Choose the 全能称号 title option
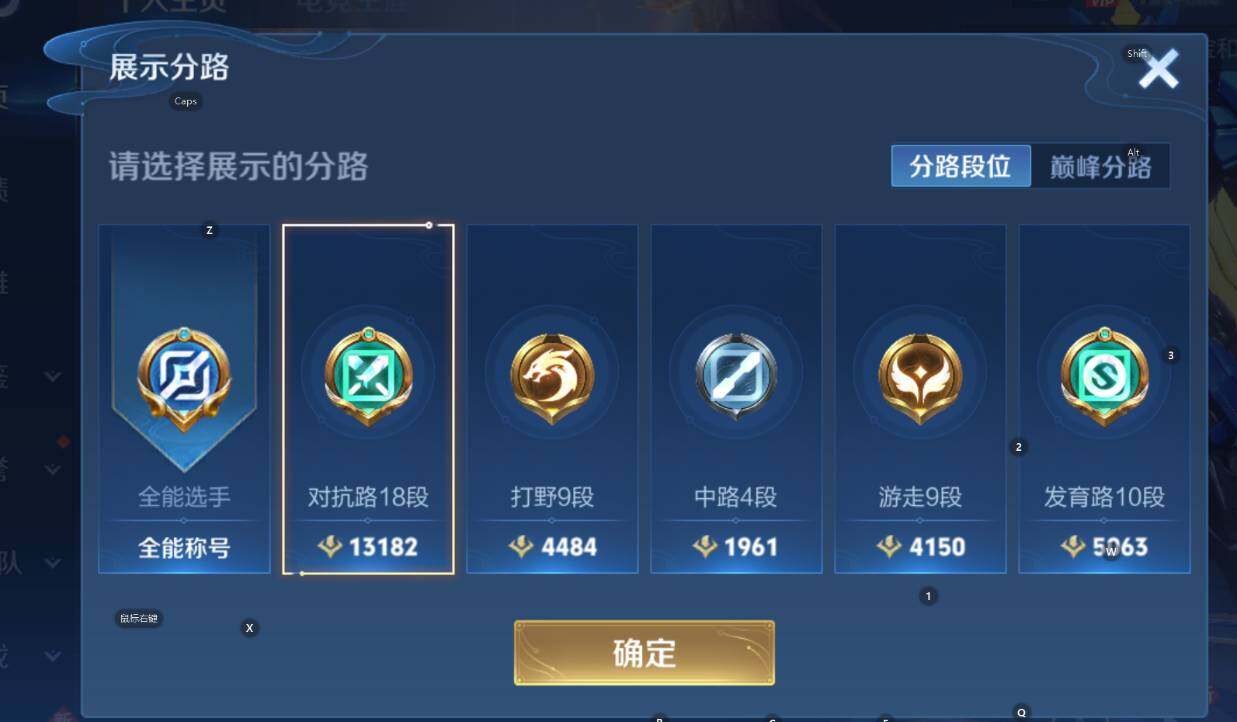Screen dimensions: 1237x722 click(x=184, y=547)
